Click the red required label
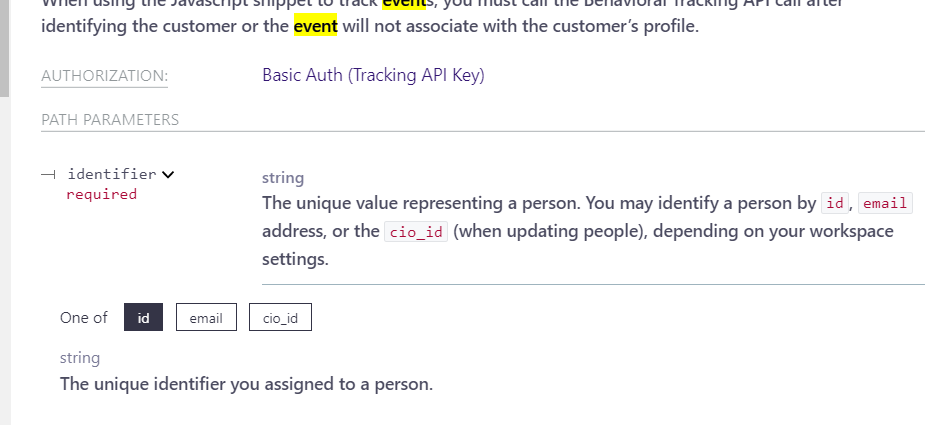The image size is (950, 425). (x=101, y=194)
